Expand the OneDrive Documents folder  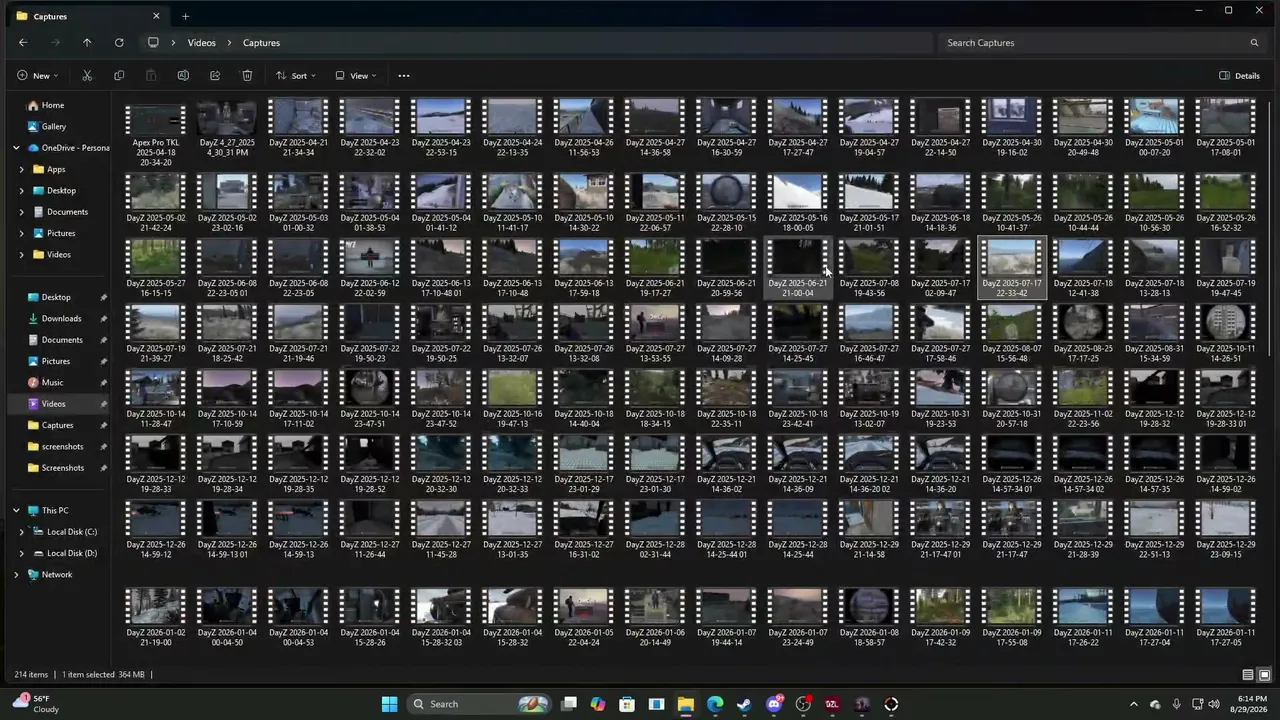[x=22, y=212]
